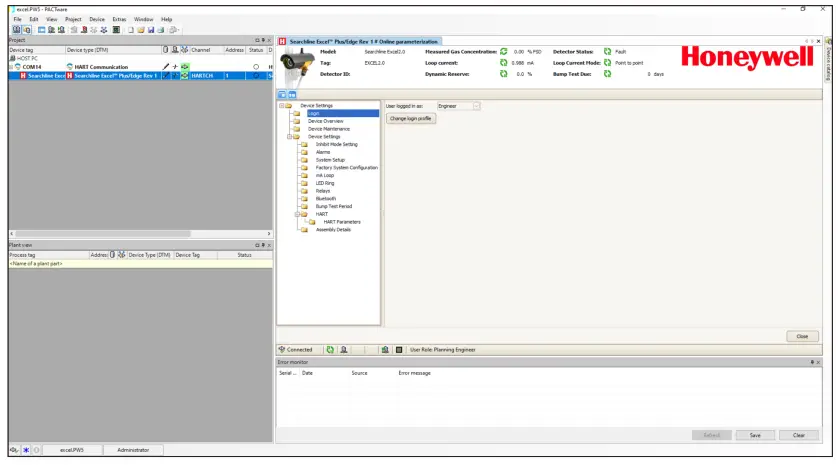Open the Extras menu

coord(119,19)
